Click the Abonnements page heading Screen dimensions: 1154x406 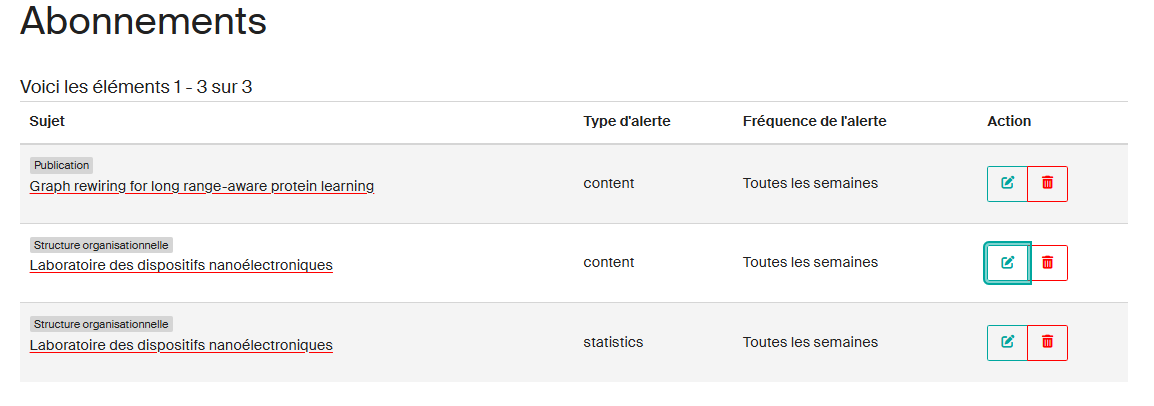tap(143, 21)
